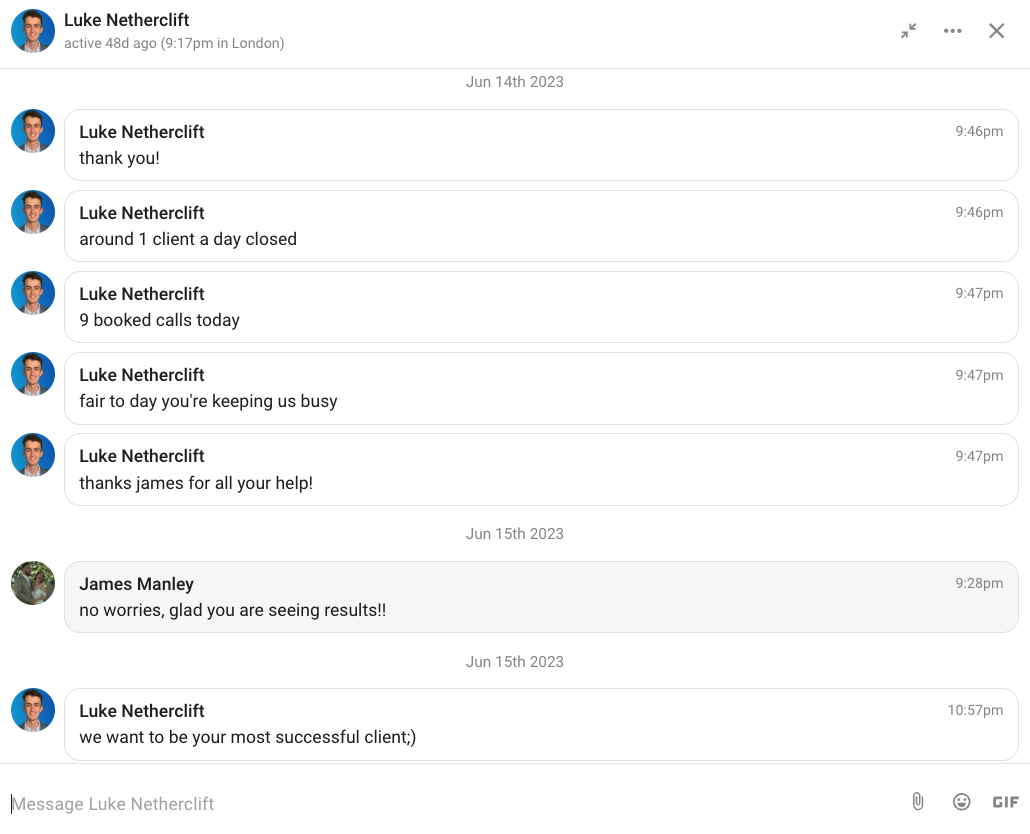Select the "around 1 client a day closed" message
The width and height of the screenshot is (1030, 834).
[x=188, y=239]
